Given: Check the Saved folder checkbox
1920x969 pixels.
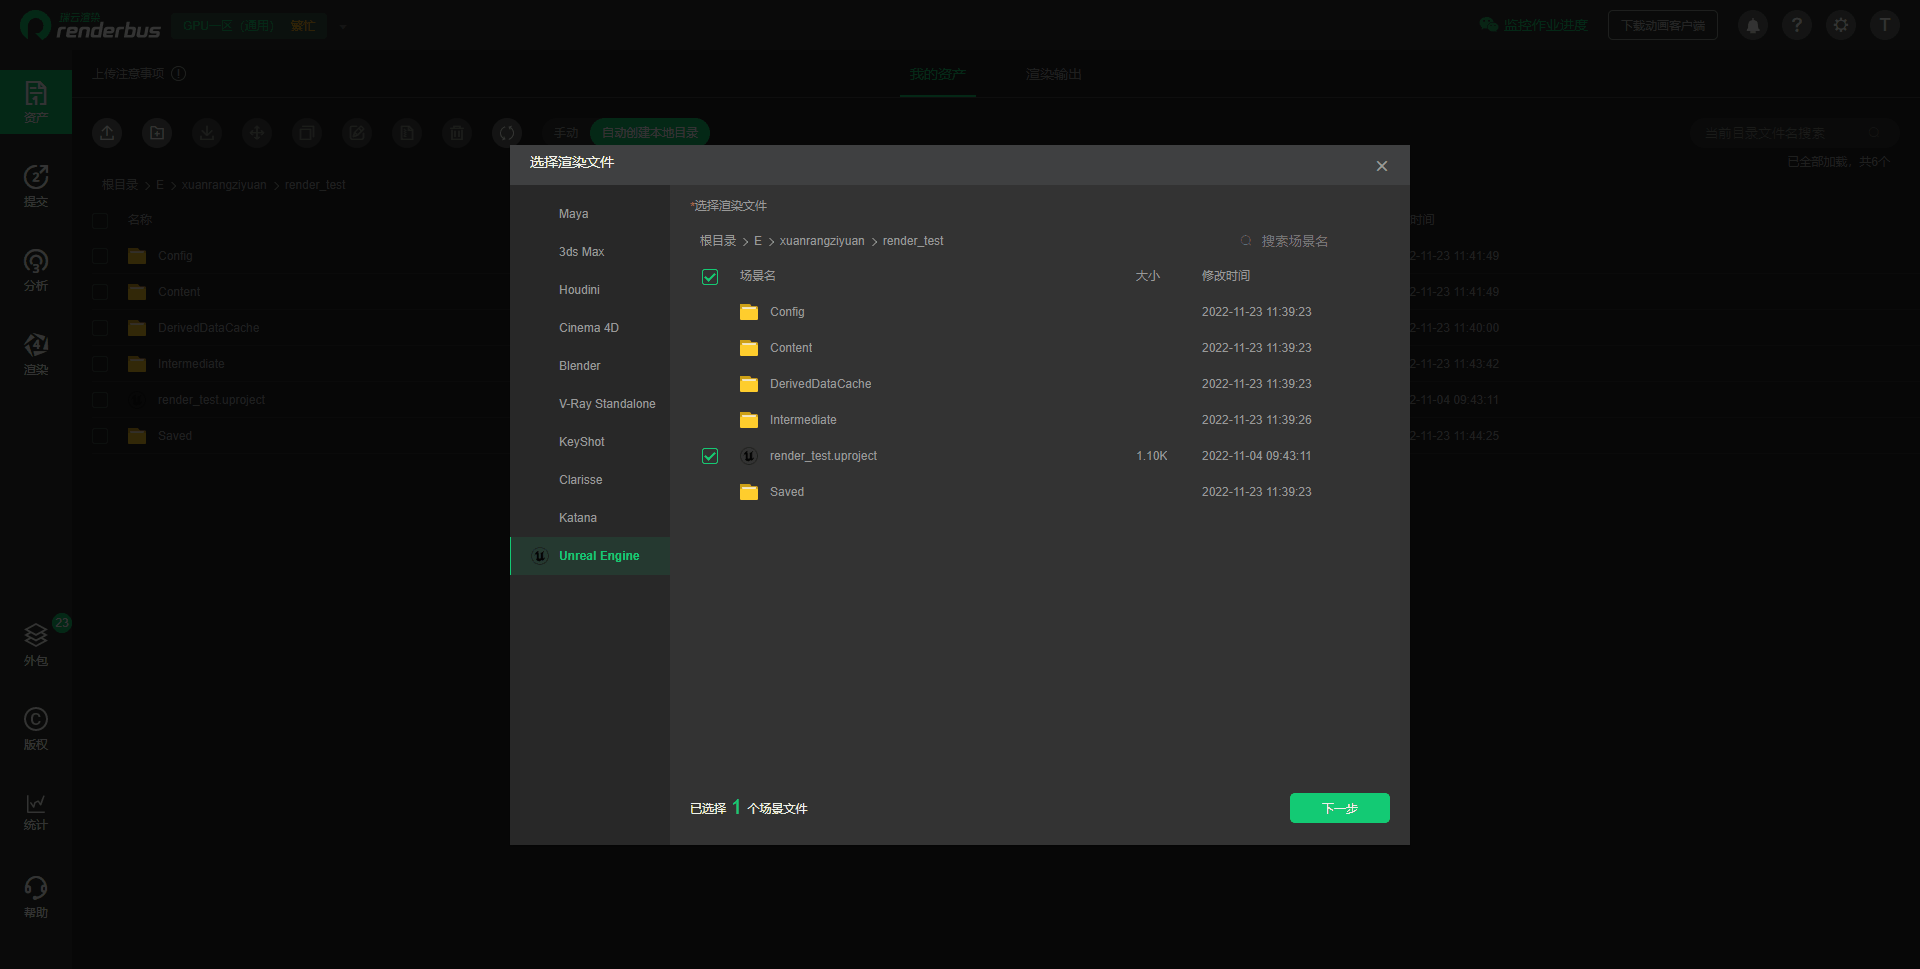Looking at the screenshot, I should (710, 491).
